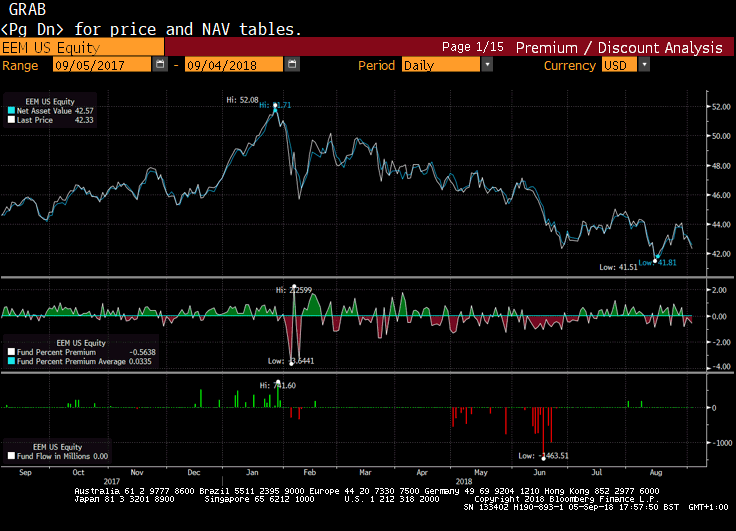The height and width of the screenshot is (531, 736).
Task: Click the Last Price 42.33 legend entry
Action: [x=51, y=120]
